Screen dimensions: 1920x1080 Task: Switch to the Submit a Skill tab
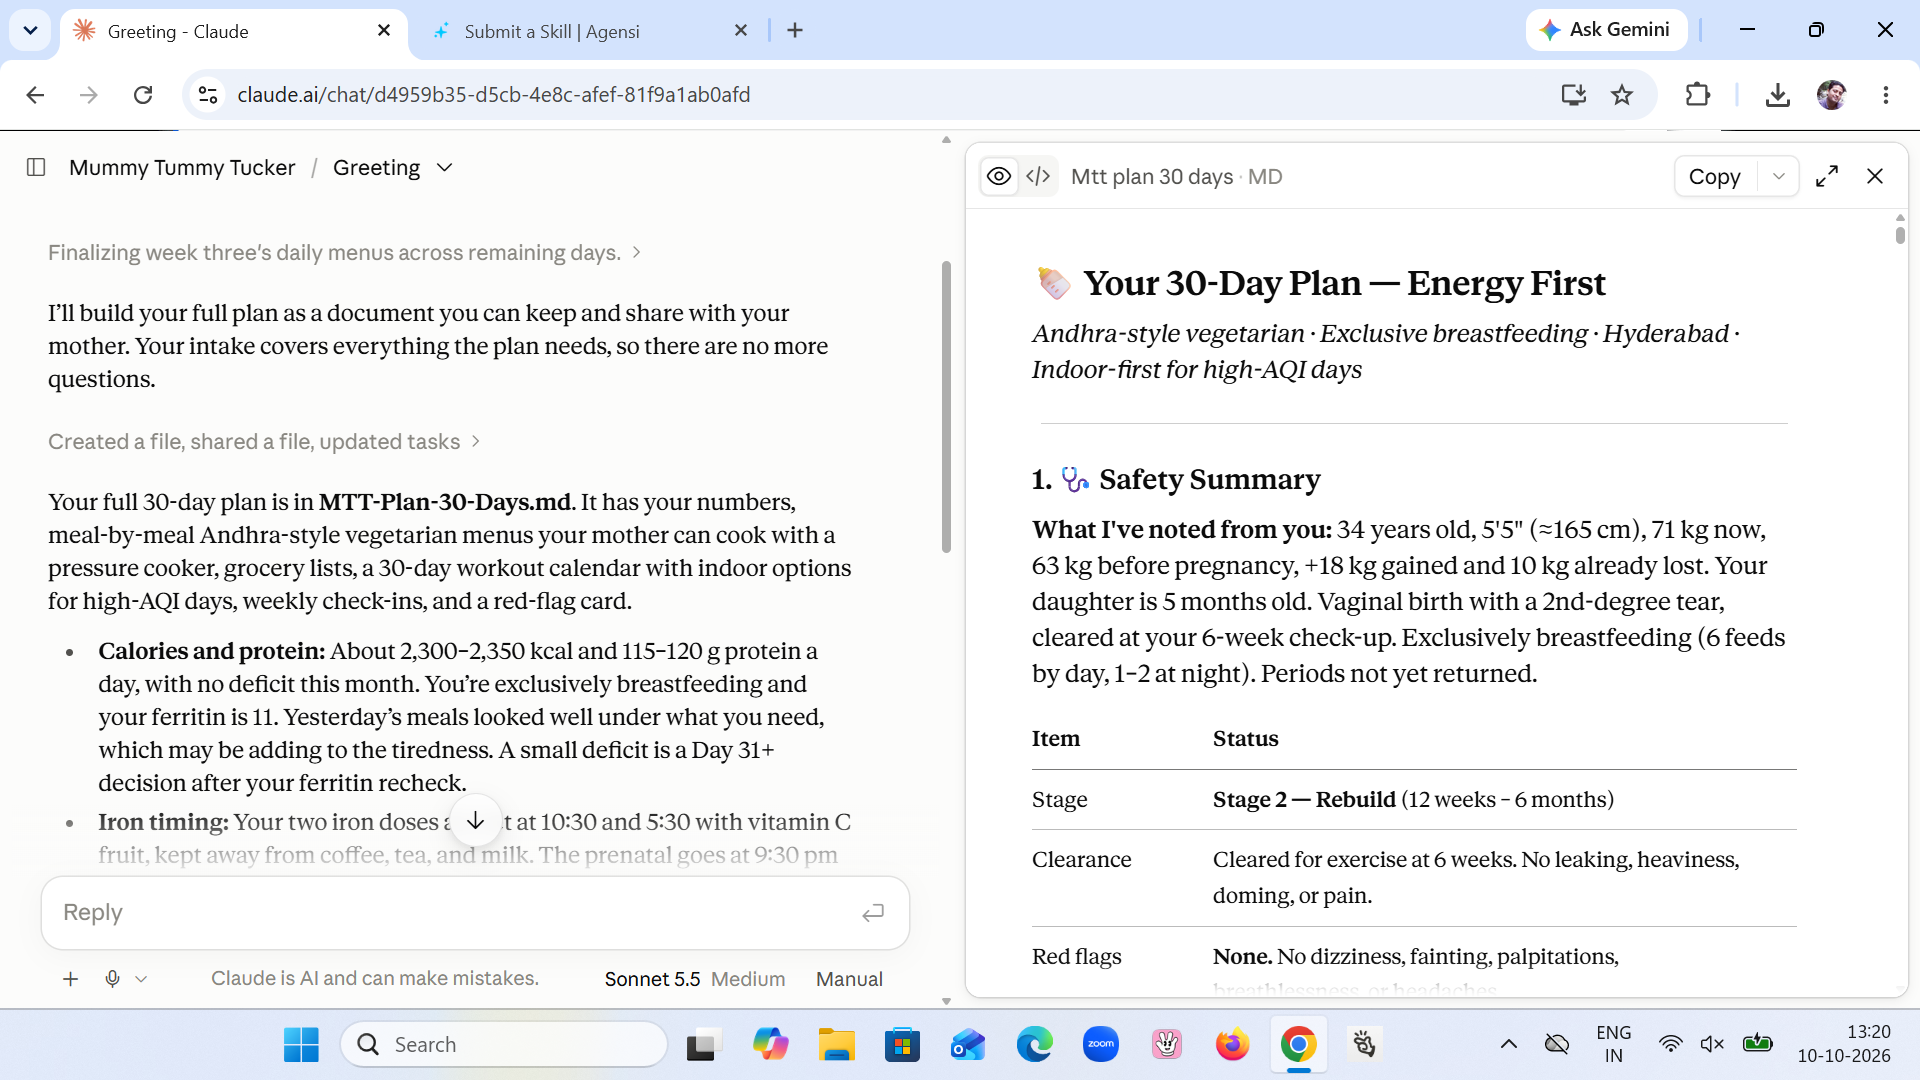tap(590, 31)
